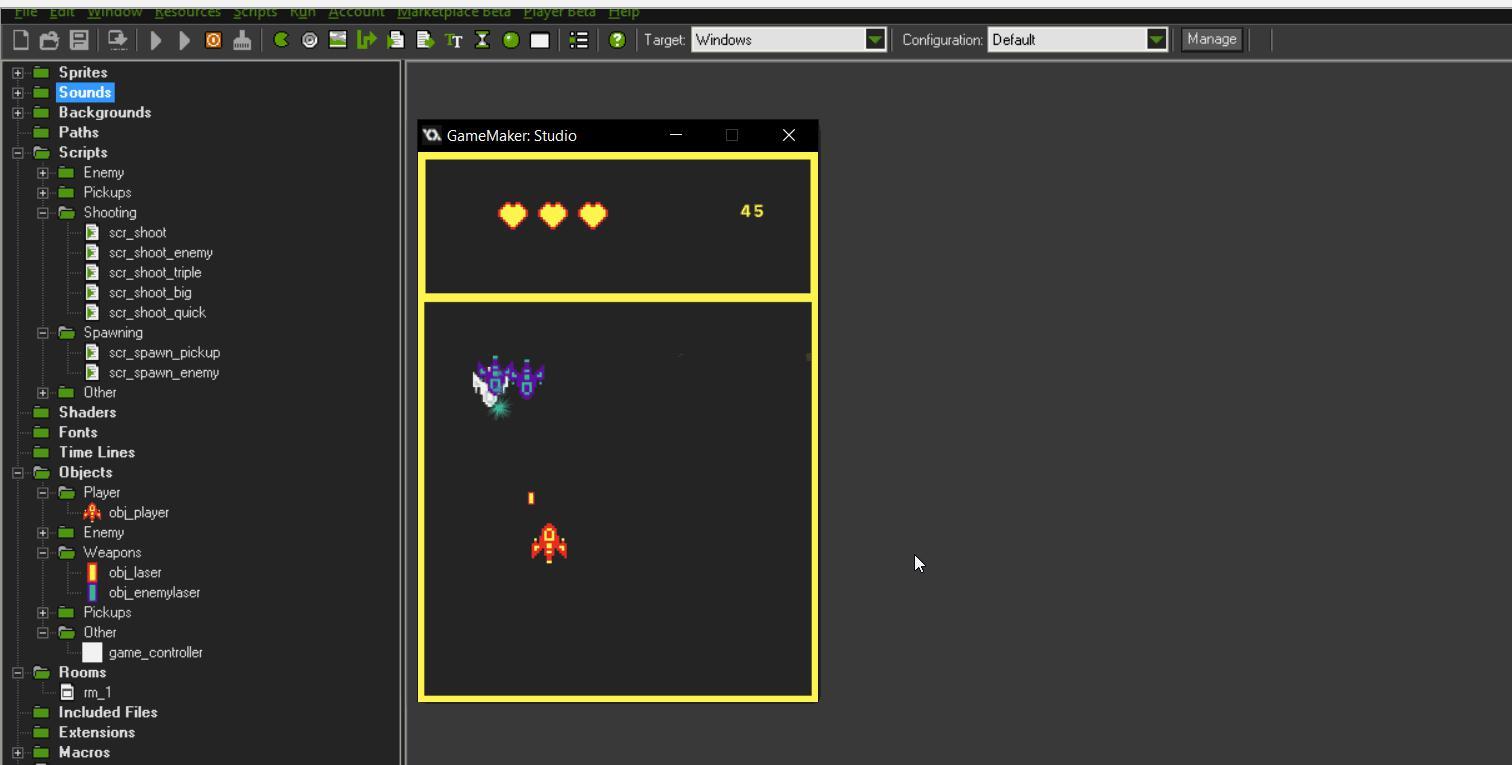Screen dimensions: 1512x765
Task: Collapse the Shooting scripts folder
Action: [43, 213]
